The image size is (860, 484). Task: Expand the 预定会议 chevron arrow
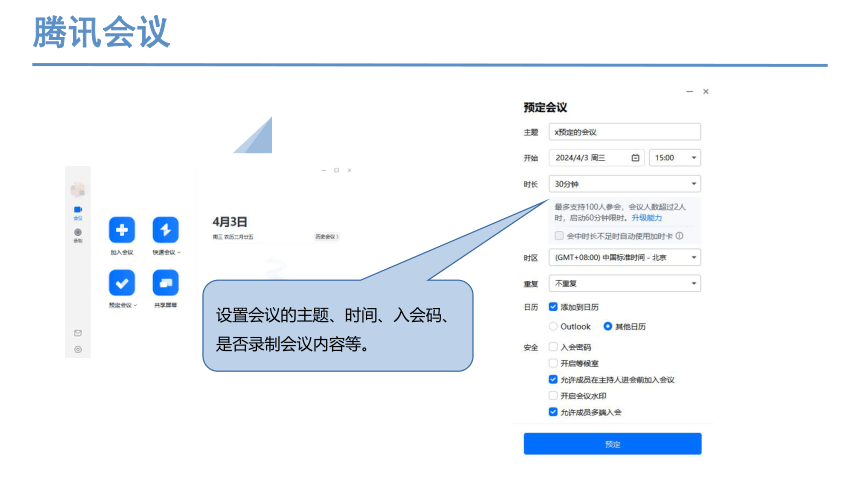pyautogui.click(x=135, y=306)
